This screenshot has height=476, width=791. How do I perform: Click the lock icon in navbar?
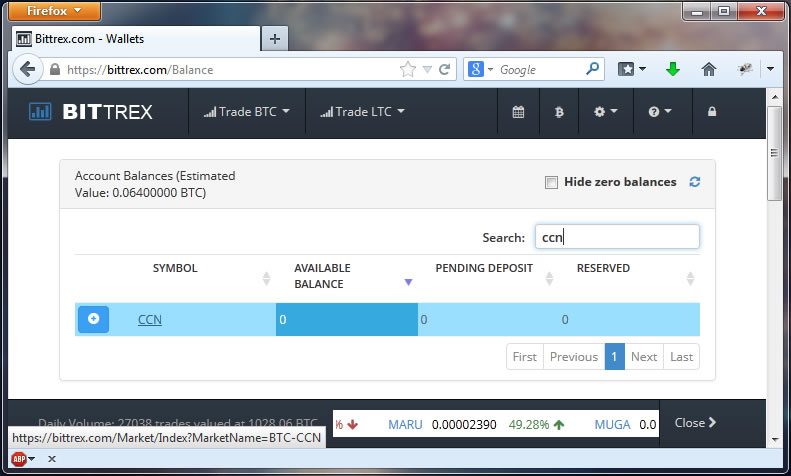point(712,111)
